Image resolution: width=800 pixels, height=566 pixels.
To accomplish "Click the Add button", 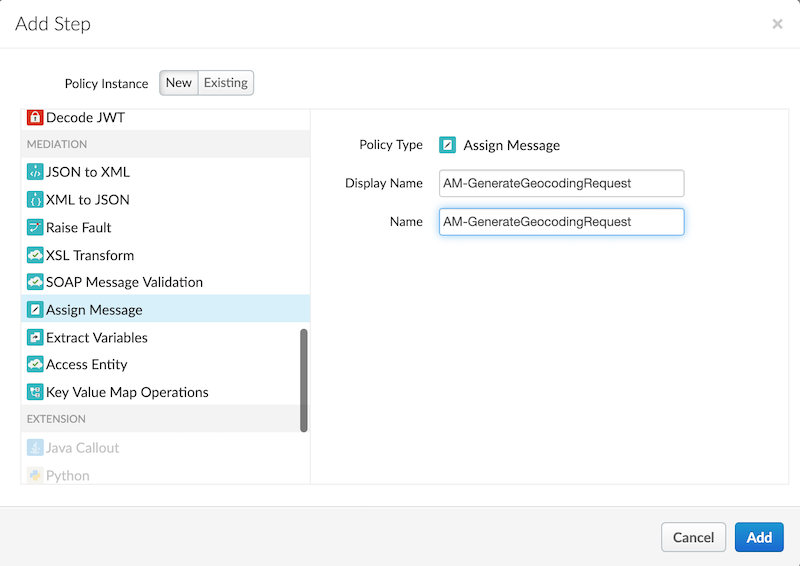I will click(x=759, y=537).
